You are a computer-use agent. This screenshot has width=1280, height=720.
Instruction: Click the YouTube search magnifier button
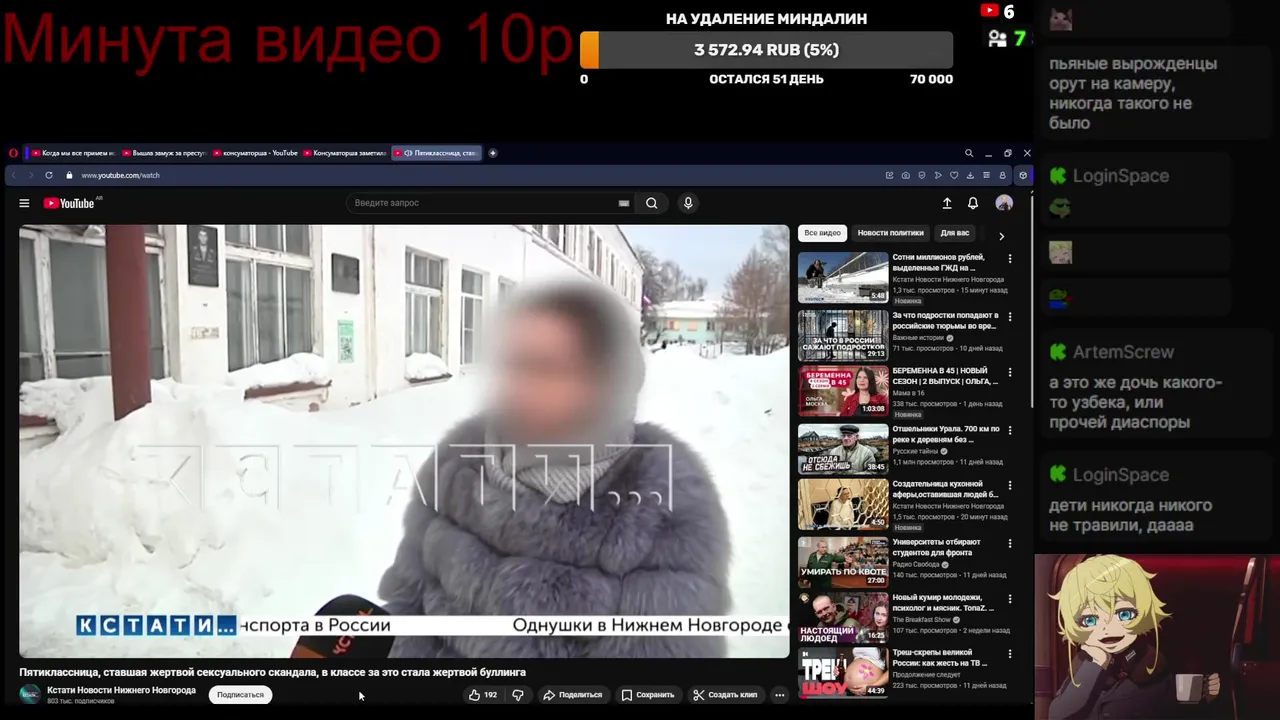(x=651, y=203)
